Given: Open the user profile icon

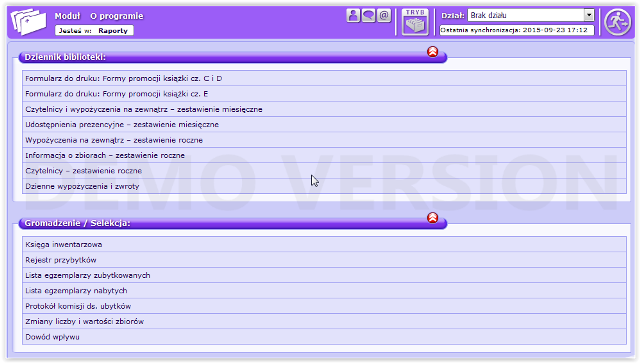Looking at the screenshot, I should (x=353, y=16).
